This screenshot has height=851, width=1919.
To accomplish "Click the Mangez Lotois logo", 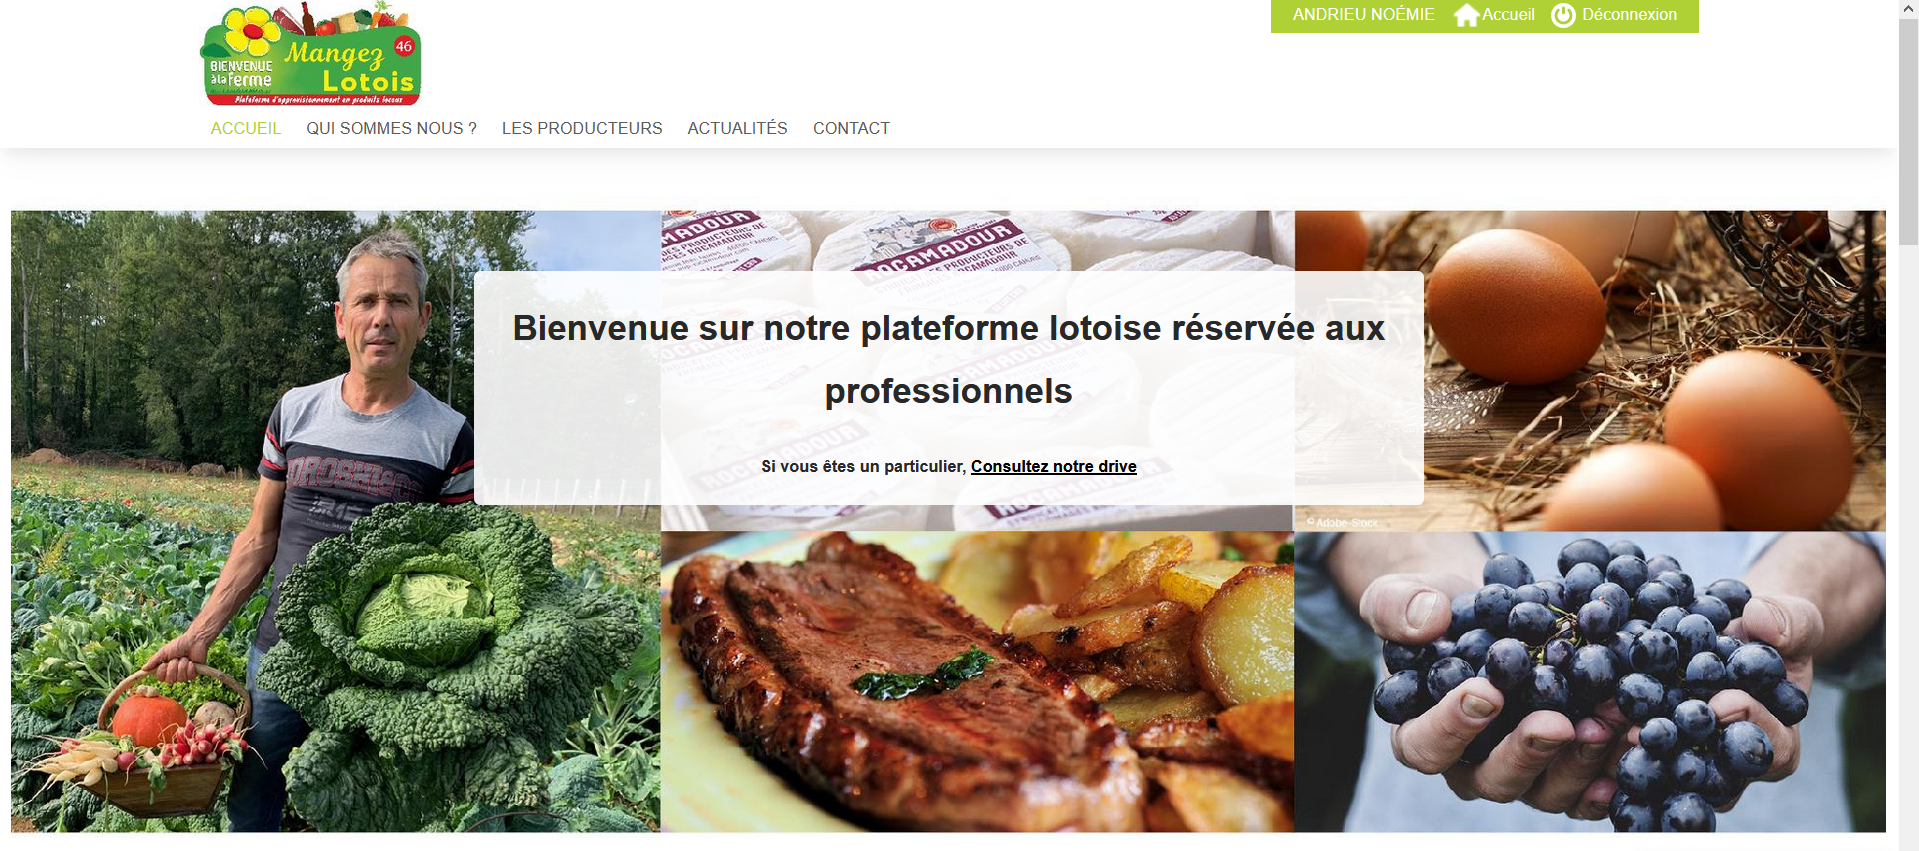I will coord(311,54).
